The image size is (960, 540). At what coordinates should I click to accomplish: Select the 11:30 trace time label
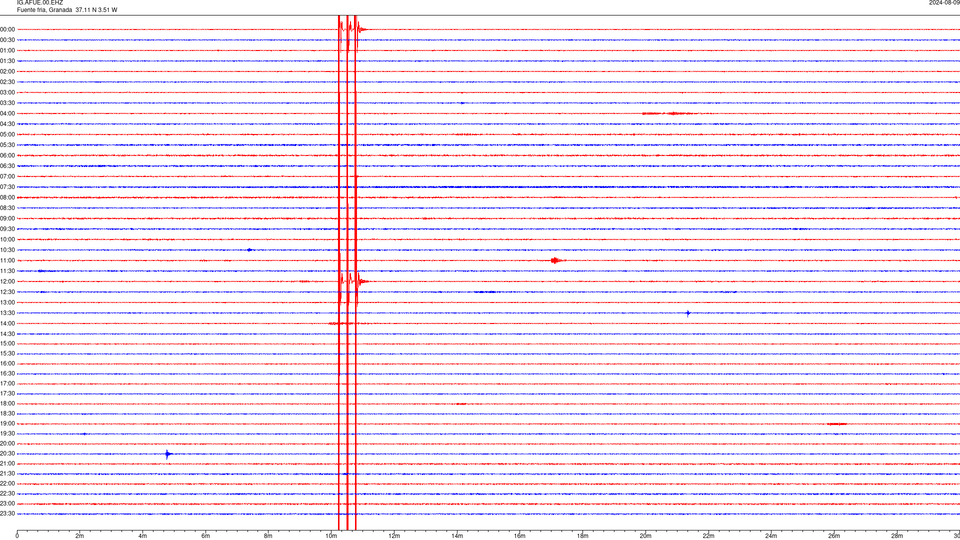tap(8, 271)
